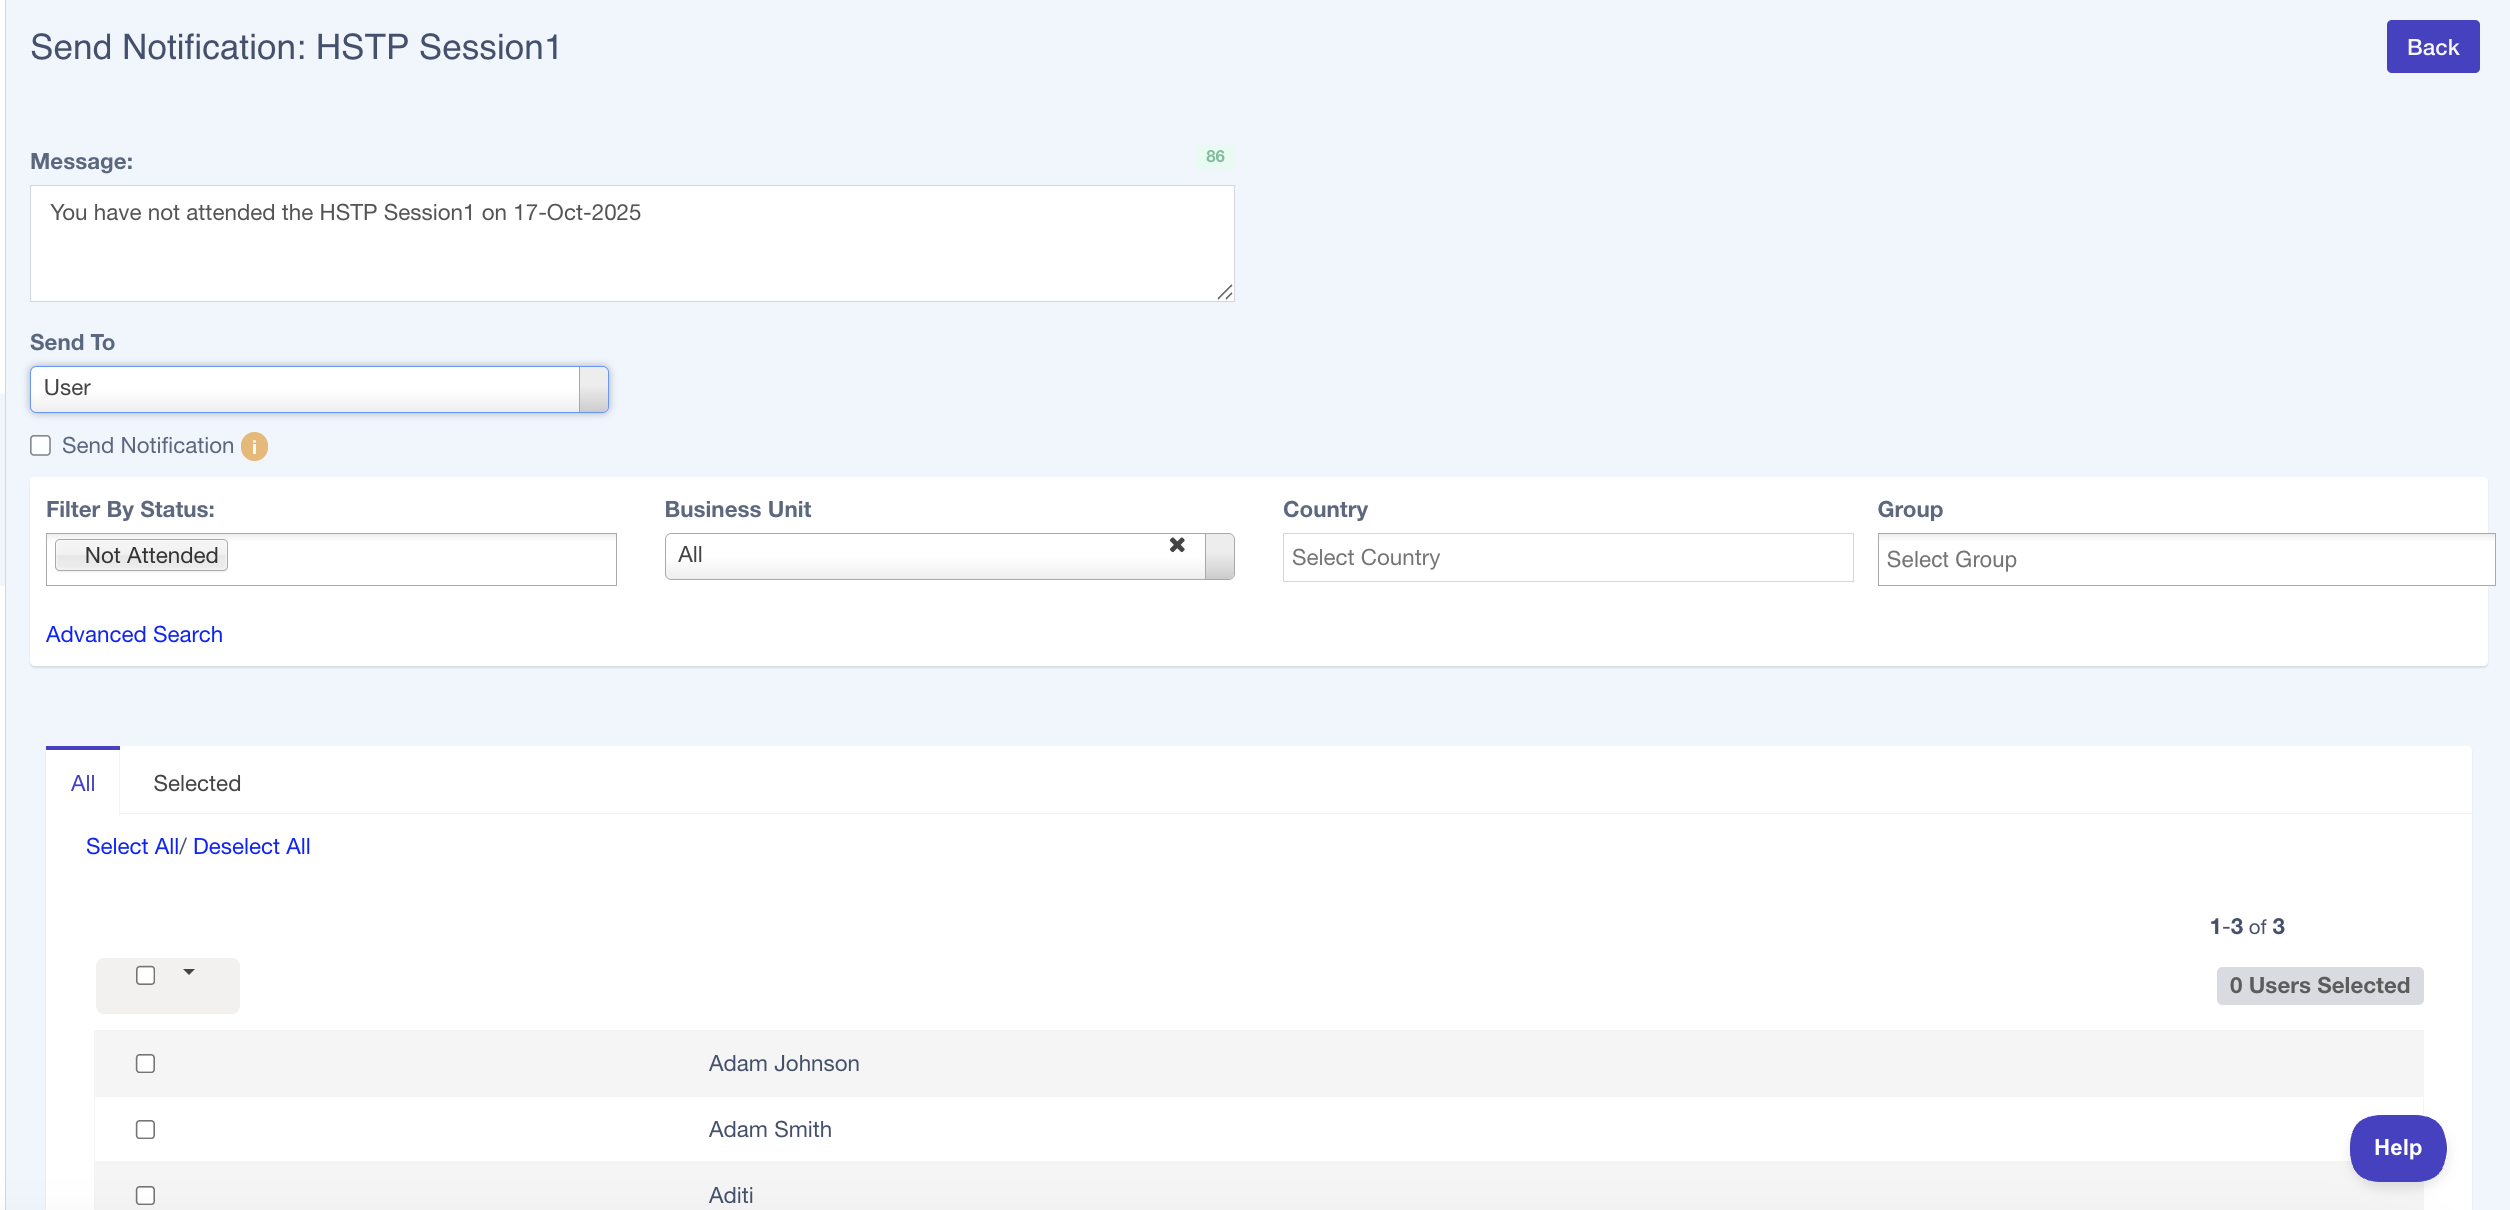Toggle the header select-all checkbox
The width and height of the screenshot is (2510, 1210).
(x=146, y=975)
